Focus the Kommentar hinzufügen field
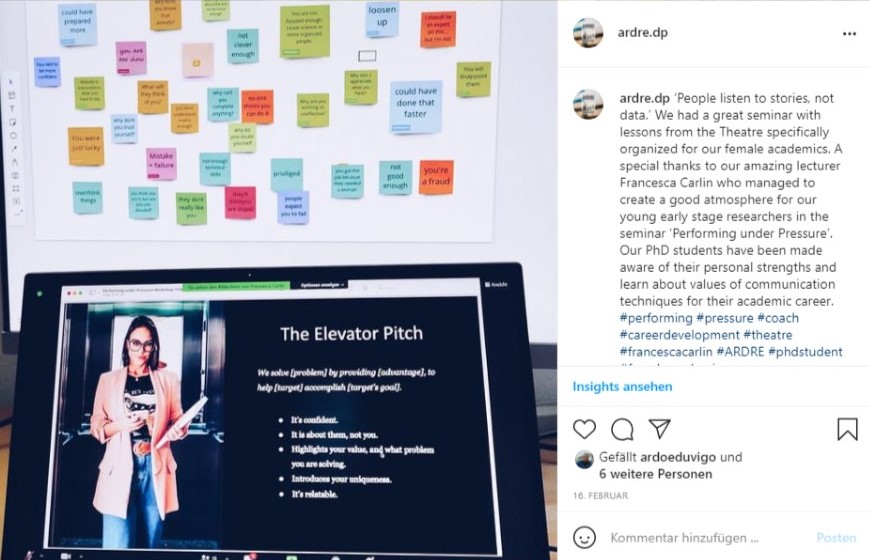Screen dimensions: 870x560 705,537
